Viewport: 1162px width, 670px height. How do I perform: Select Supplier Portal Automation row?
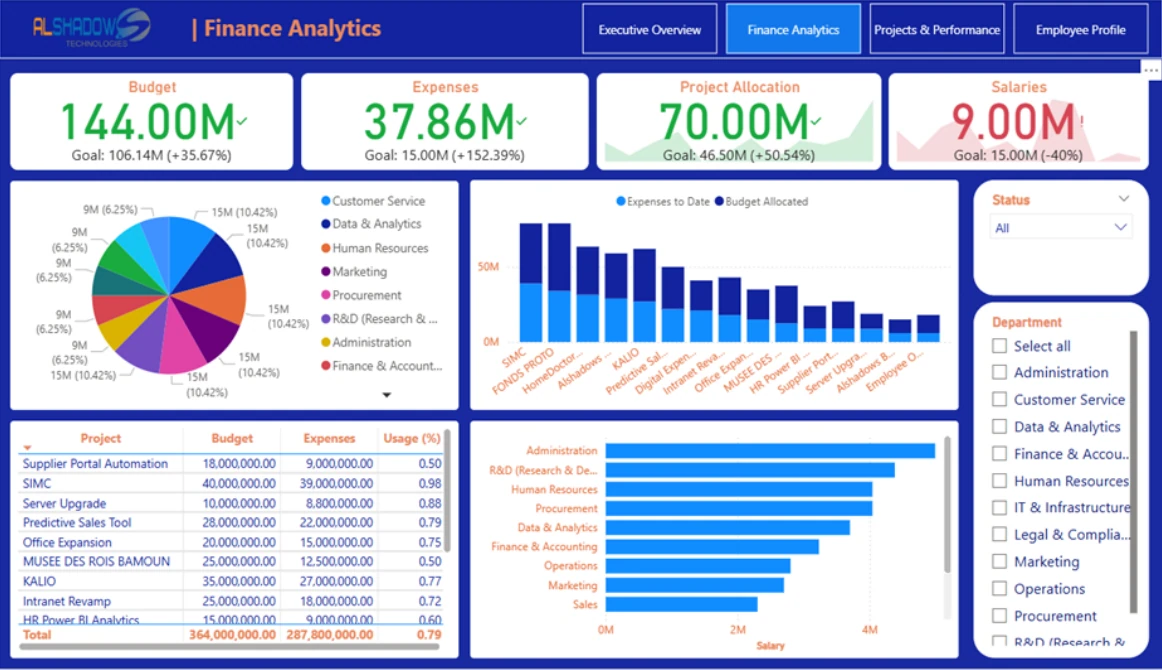tap(231, 464)
